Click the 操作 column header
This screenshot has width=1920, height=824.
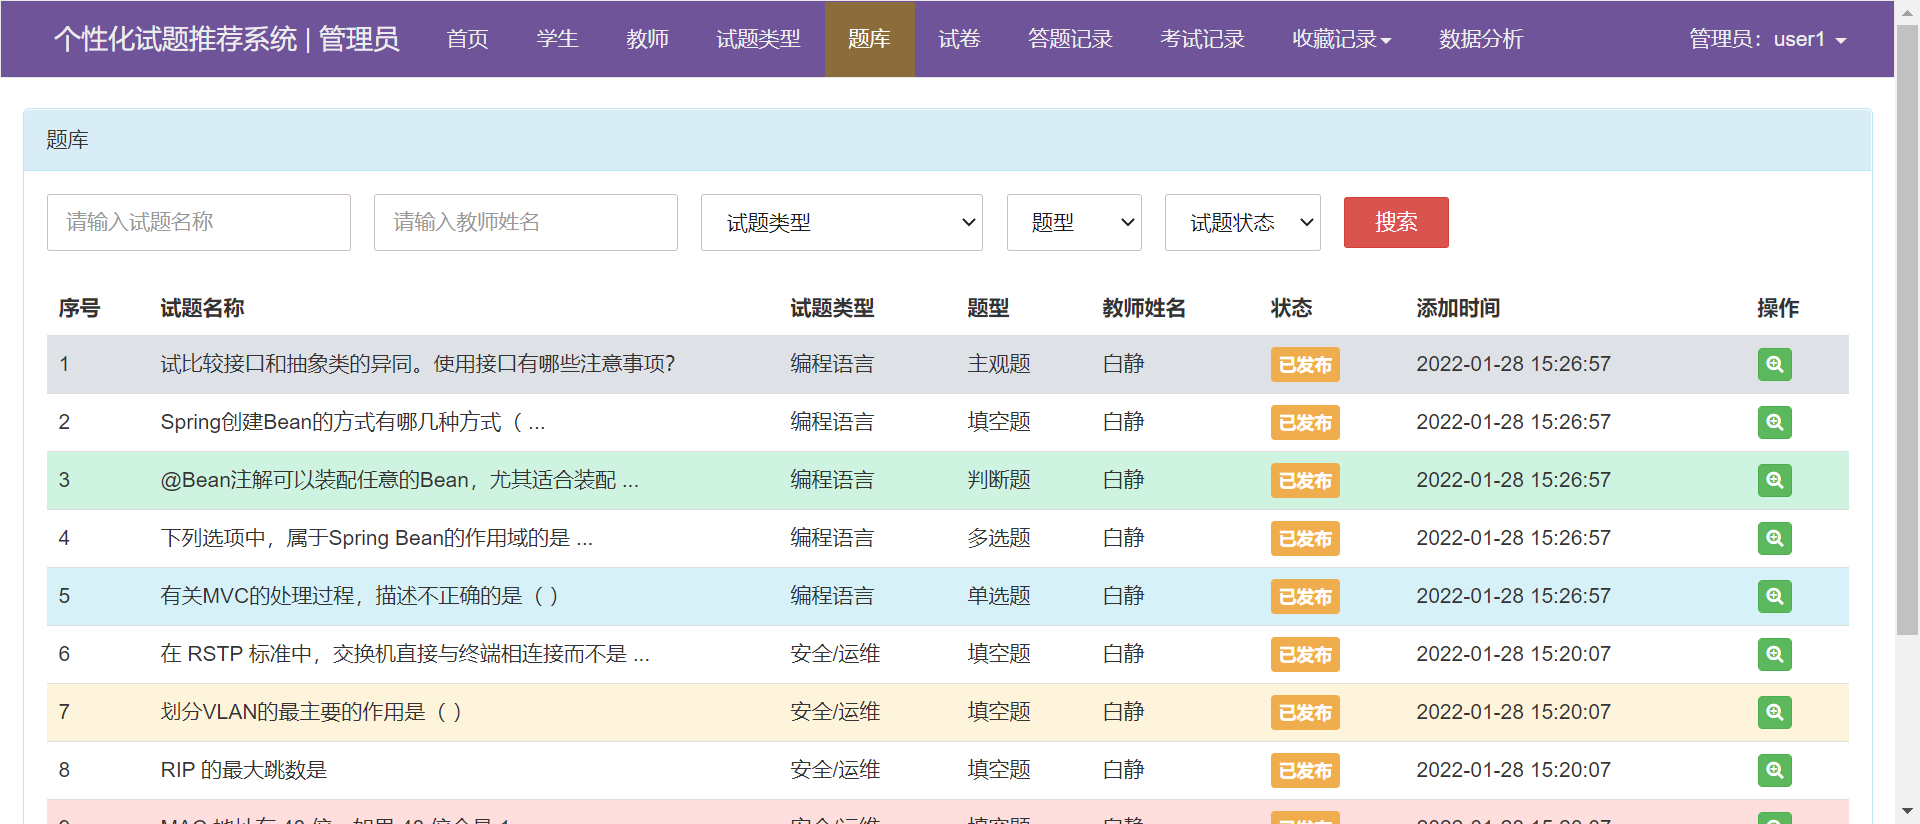pyautogui.click(x=1778, y=308)
